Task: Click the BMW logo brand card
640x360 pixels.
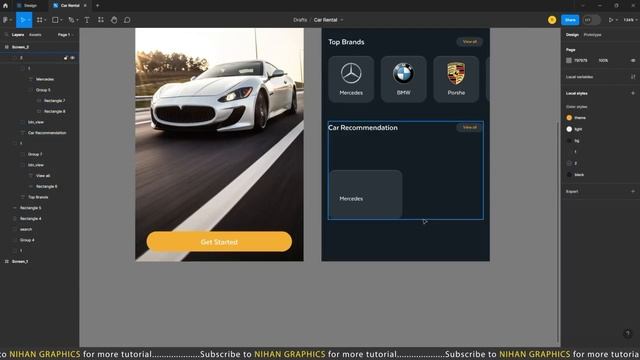Action: click(403, 79)
